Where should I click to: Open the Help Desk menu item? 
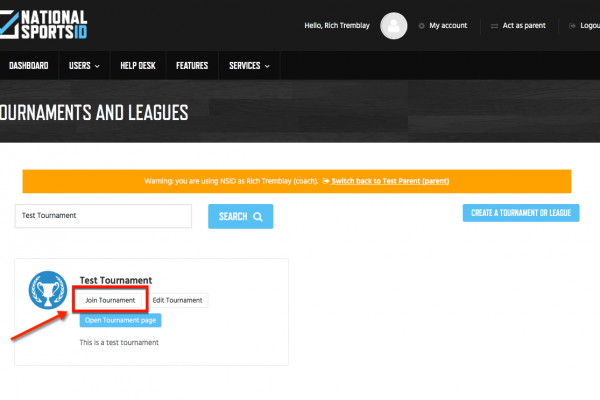click(x=138, y=66)
